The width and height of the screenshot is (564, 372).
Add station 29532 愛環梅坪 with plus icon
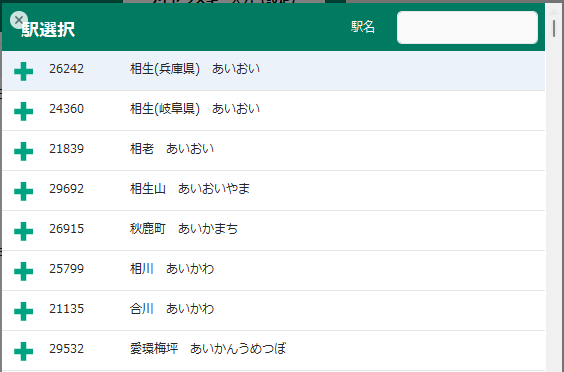click(24, 351)
